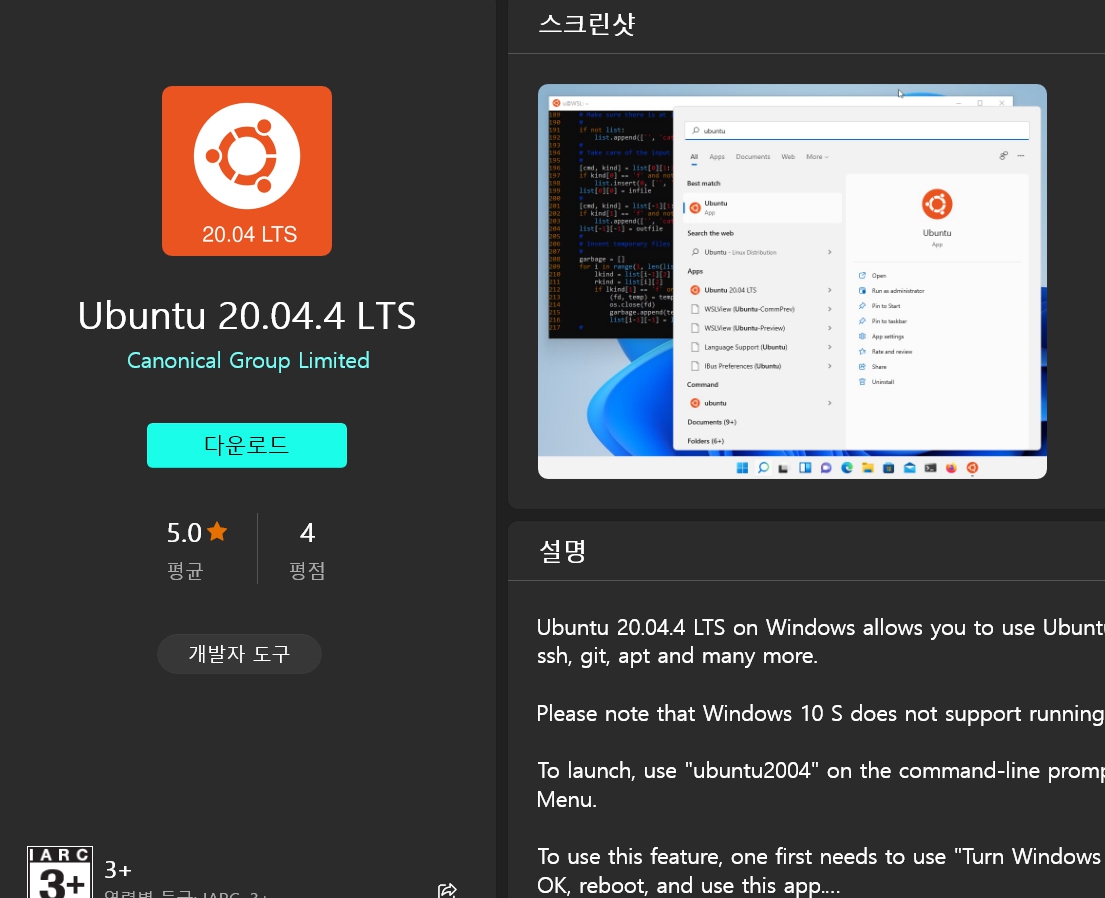Click the share icon at bottom
Screen dimensions: 1105x898
tap(447, 890)
